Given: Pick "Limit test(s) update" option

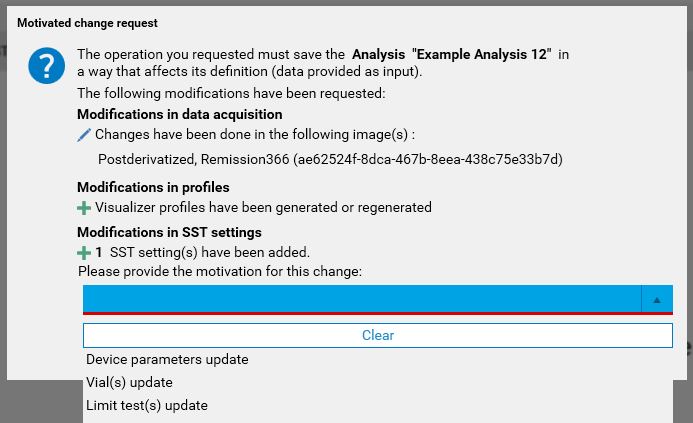Looking at the screenshot, I should pyautogui.click(x=147, y=405).
